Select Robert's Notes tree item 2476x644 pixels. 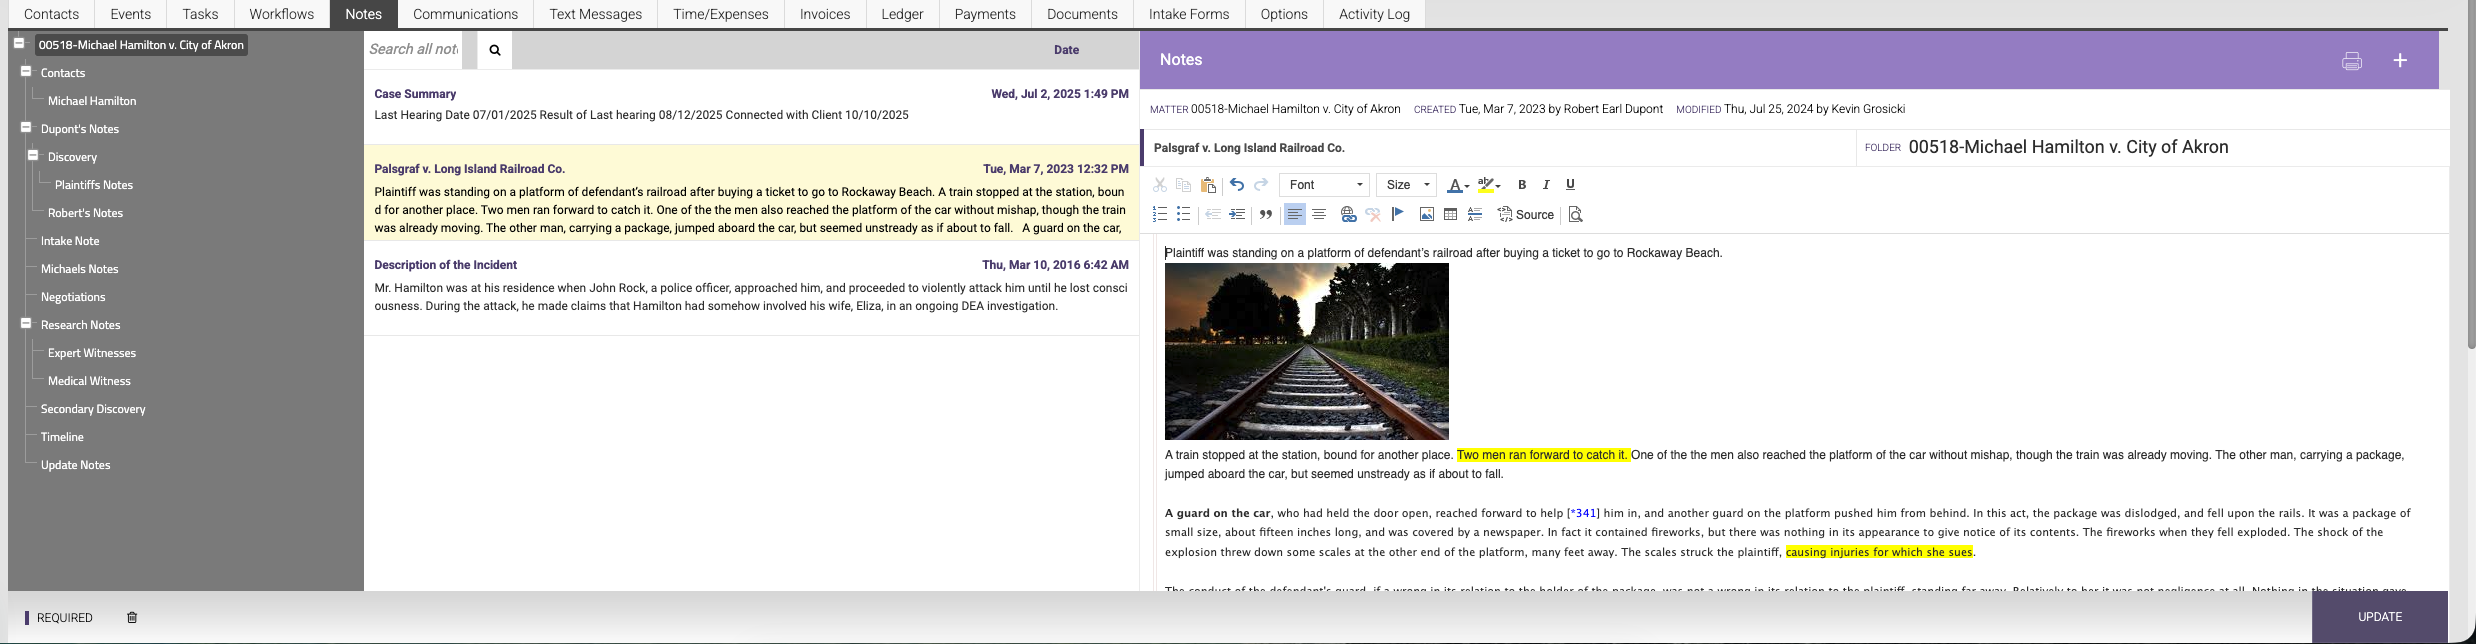pyautogui.click(x=86, y=213)
